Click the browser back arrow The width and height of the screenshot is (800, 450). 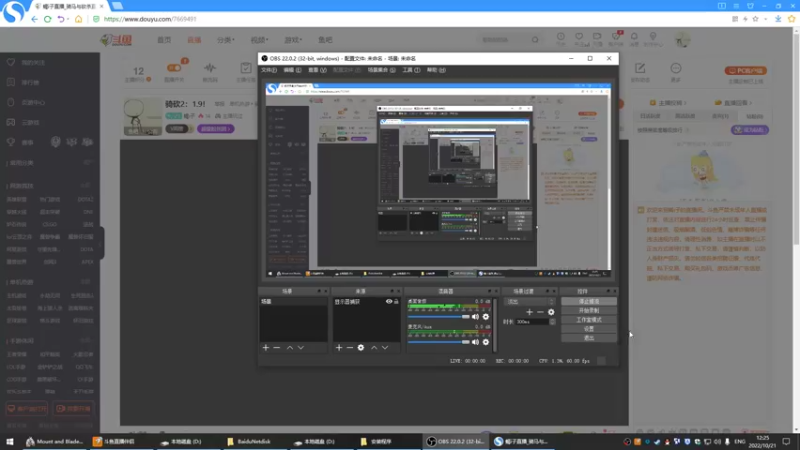click(x=34, y=19)
